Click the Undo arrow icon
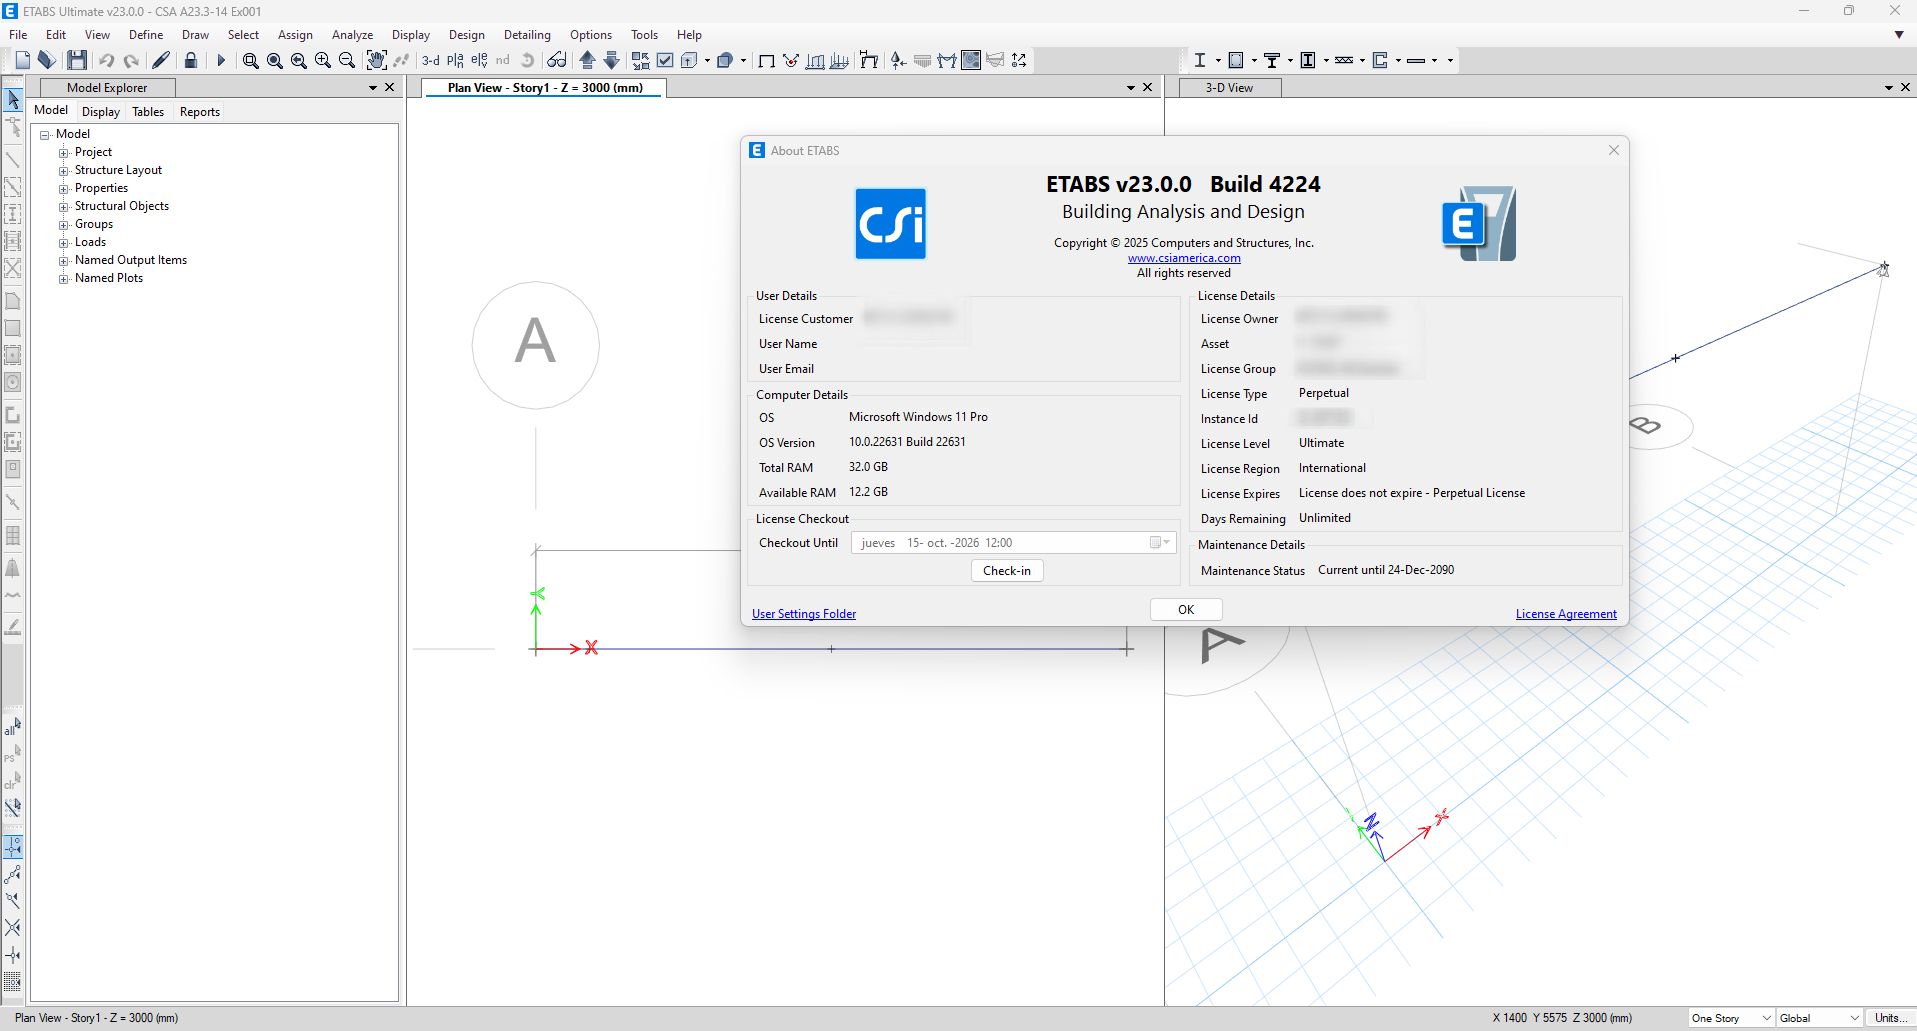The image size is (1917, 1031). (x=107, y=60)
